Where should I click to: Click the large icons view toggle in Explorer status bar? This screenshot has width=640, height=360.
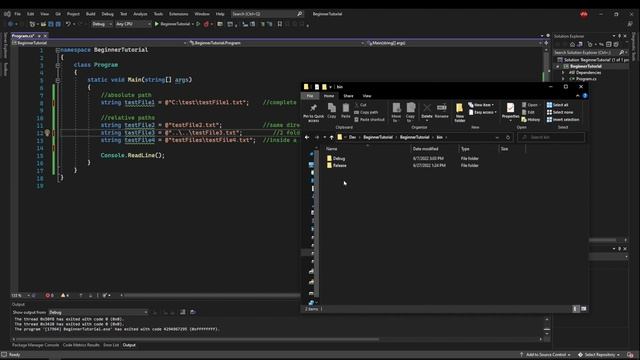coord(584,309)
